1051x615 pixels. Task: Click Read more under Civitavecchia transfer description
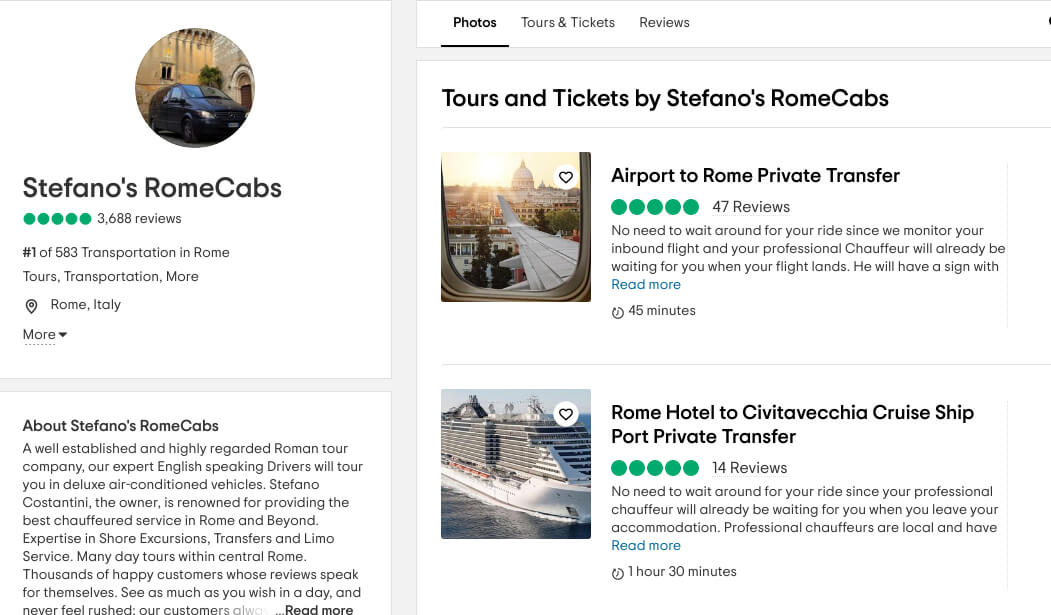[645, 546]
